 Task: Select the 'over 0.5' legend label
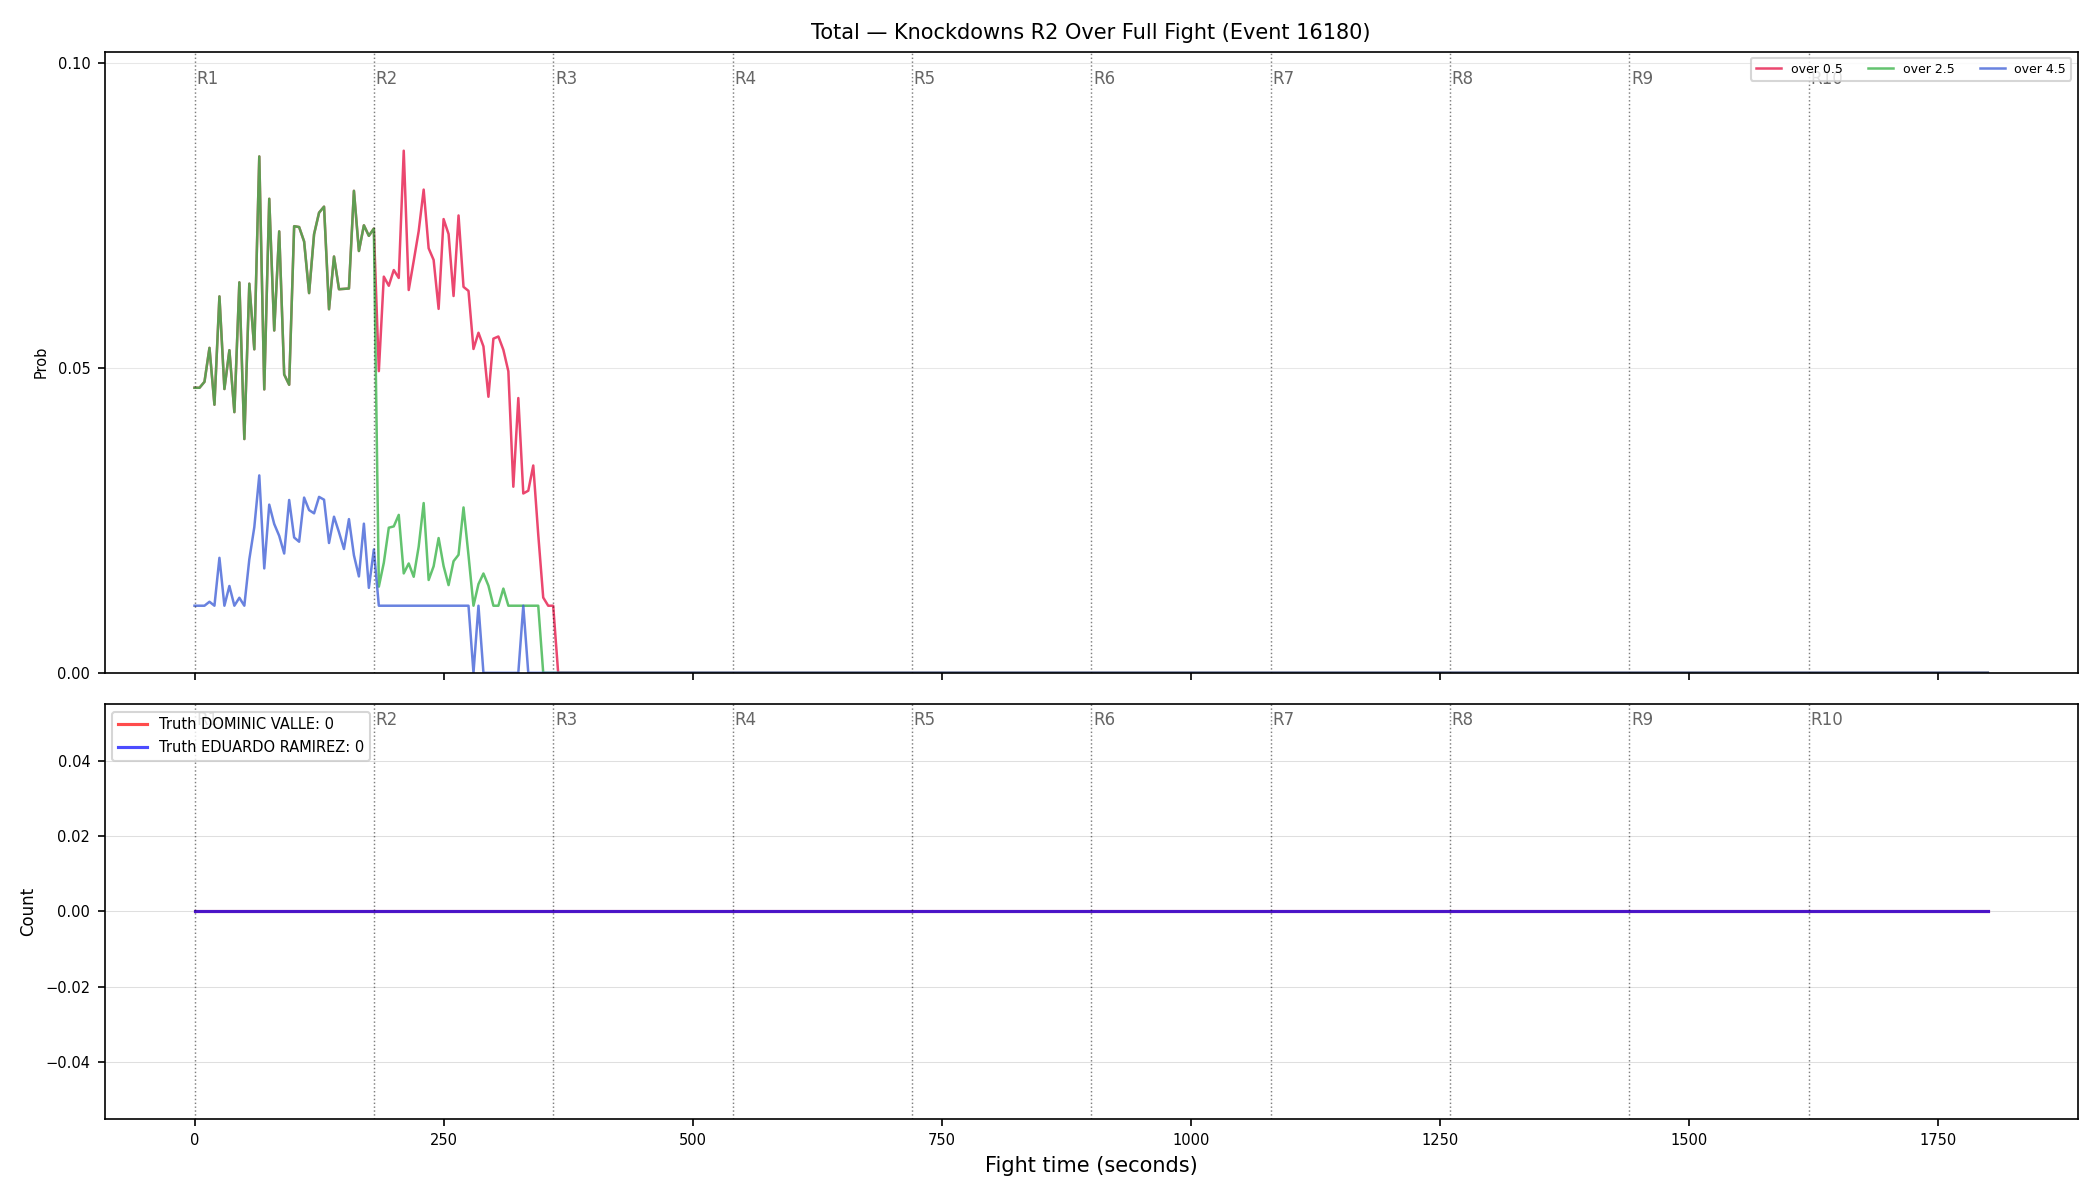(1816, 69)
